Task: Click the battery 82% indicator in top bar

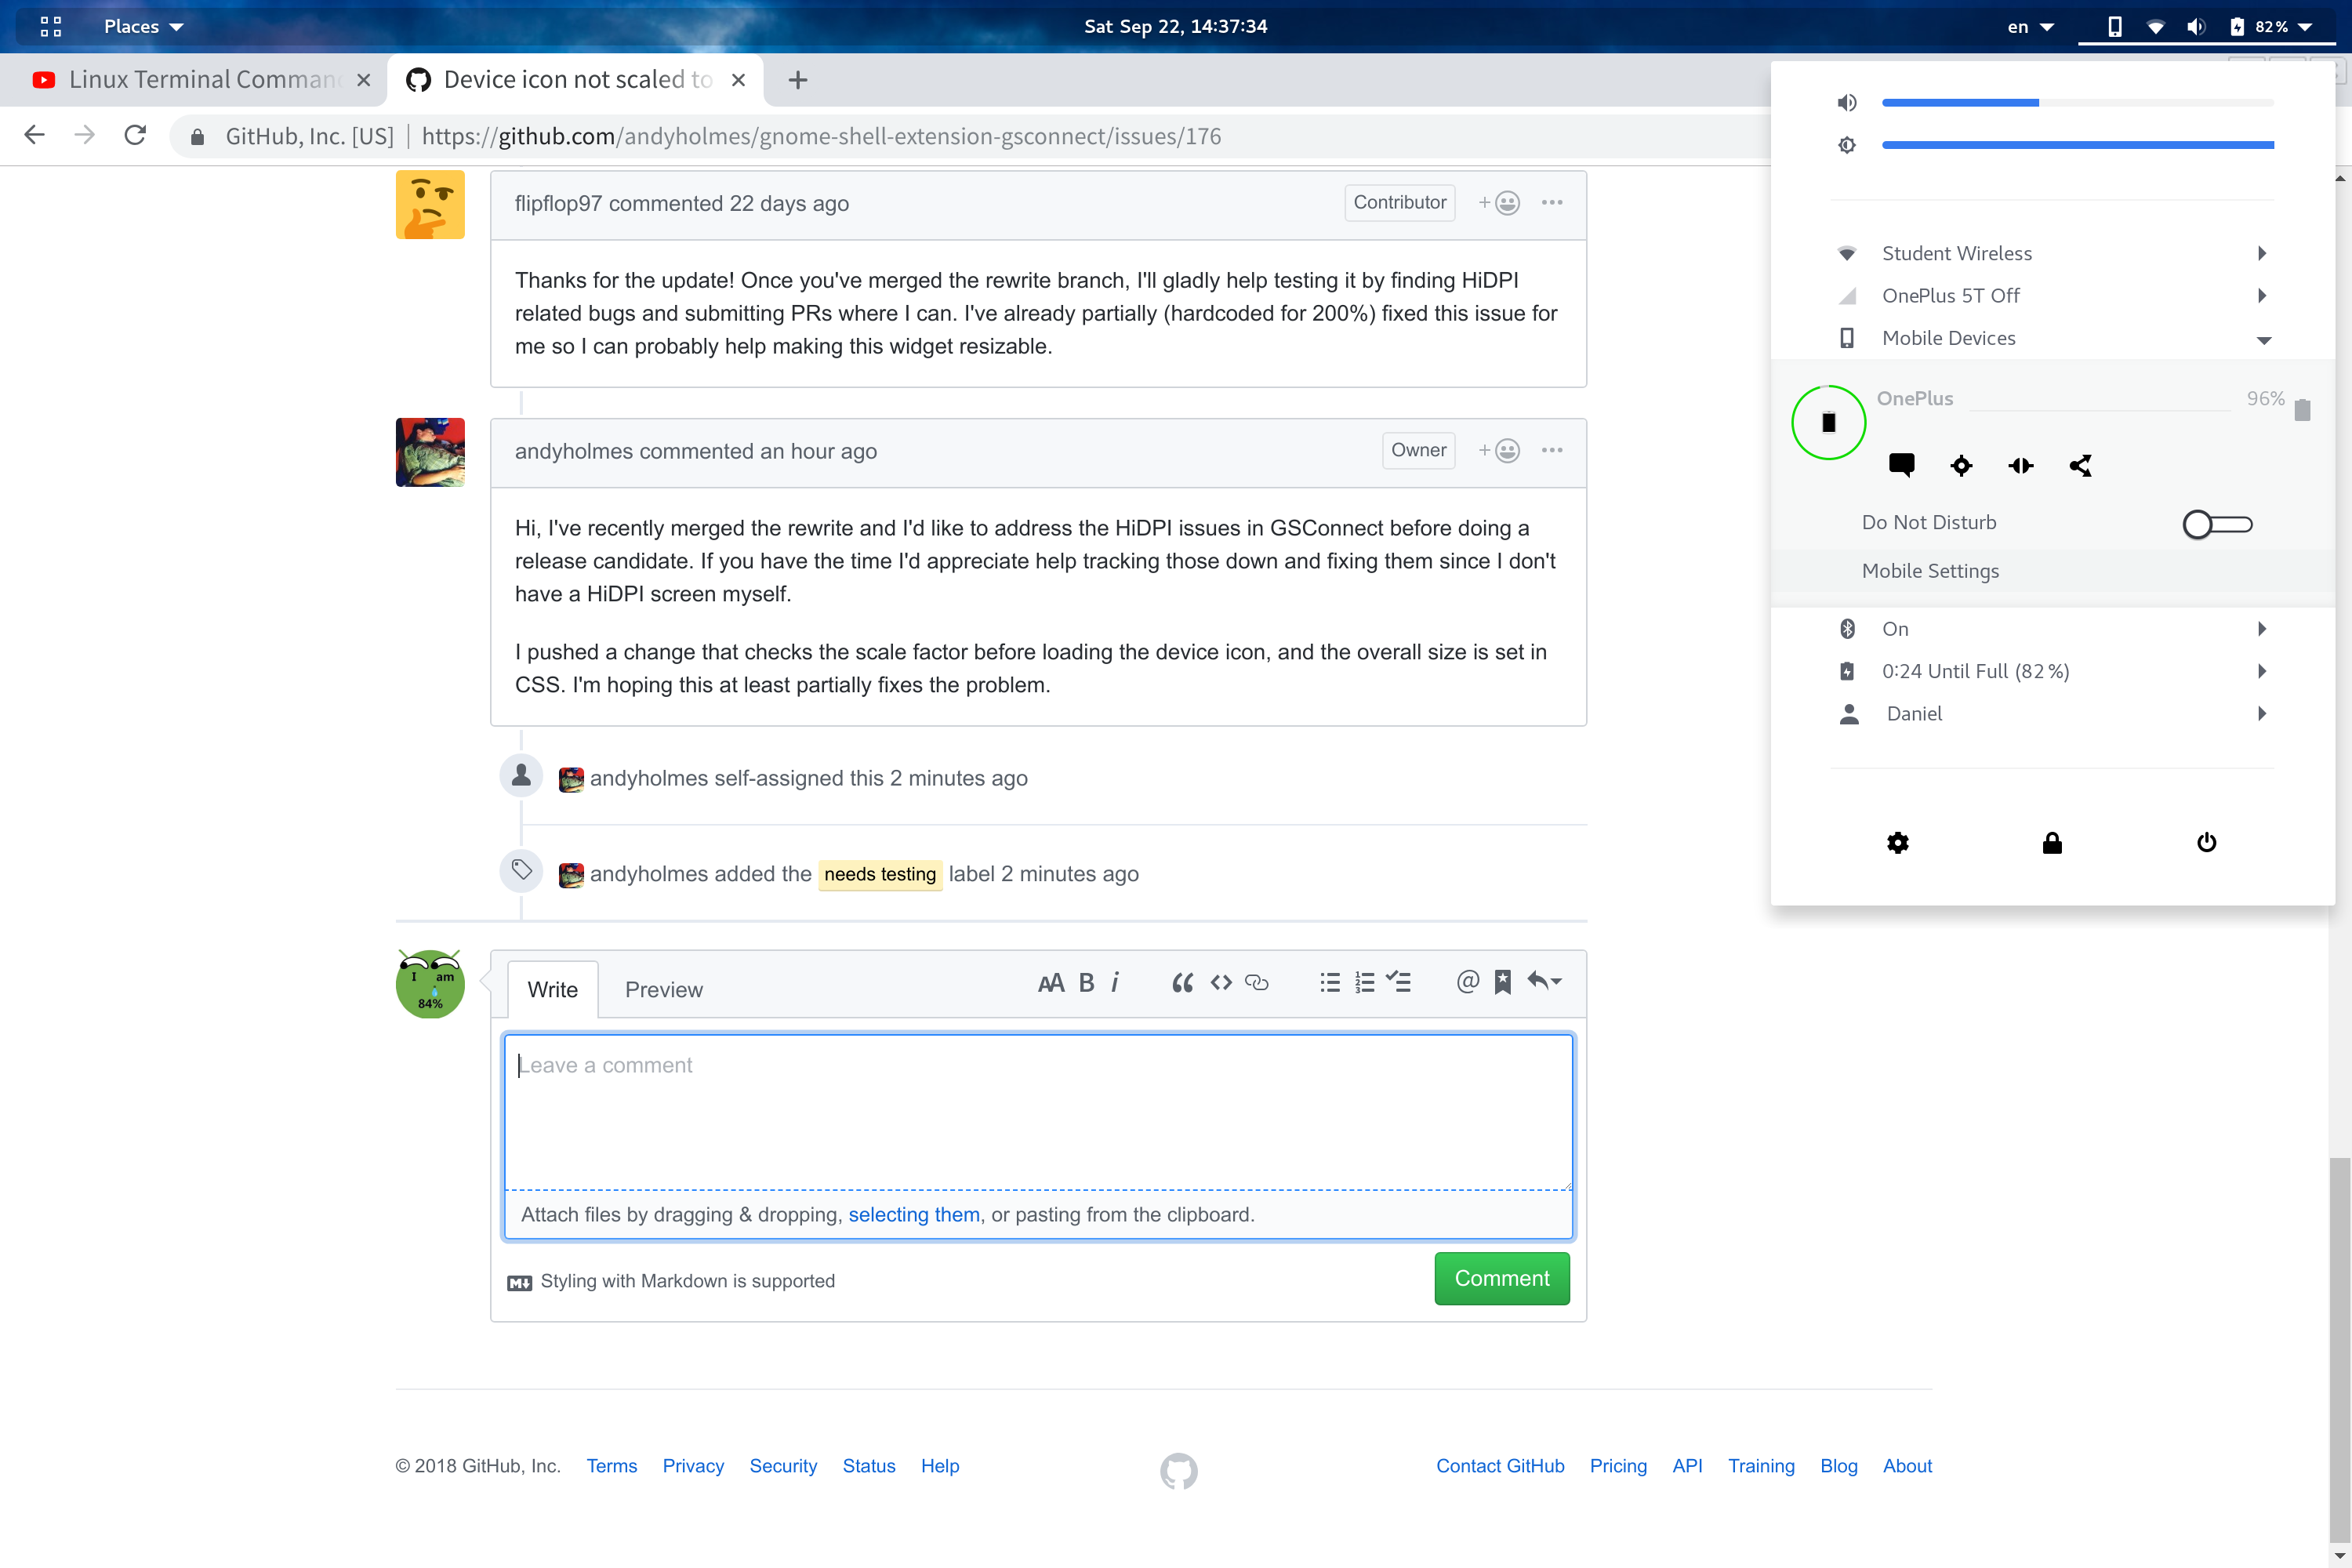Action: pos(2272,27)
